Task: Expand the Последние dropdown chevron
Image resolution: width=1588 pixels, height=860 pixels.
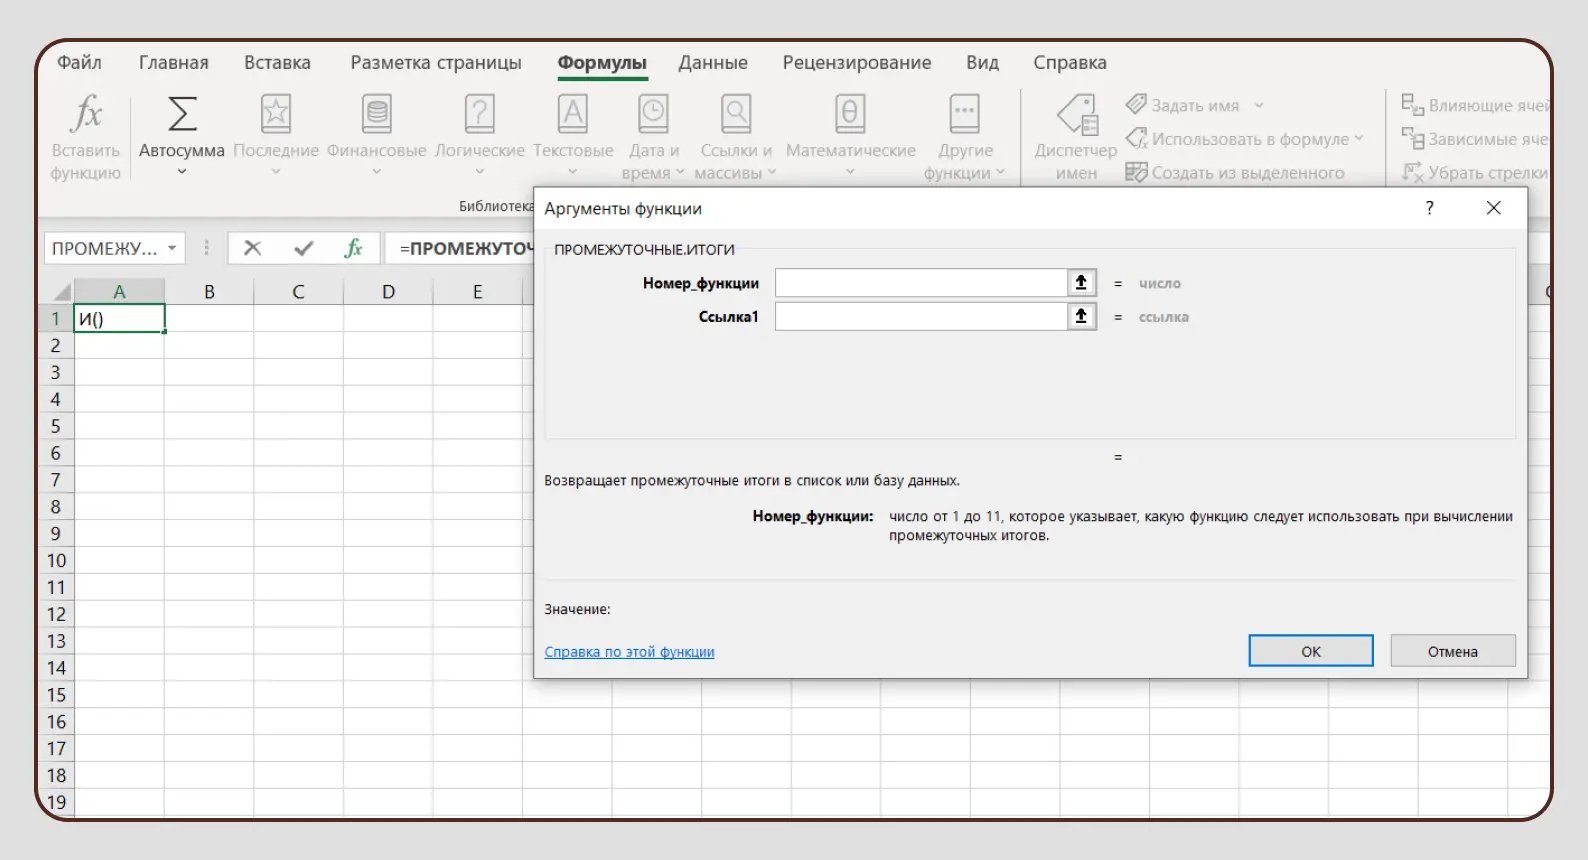Action: pyautogui.click(x=276, y=172)
